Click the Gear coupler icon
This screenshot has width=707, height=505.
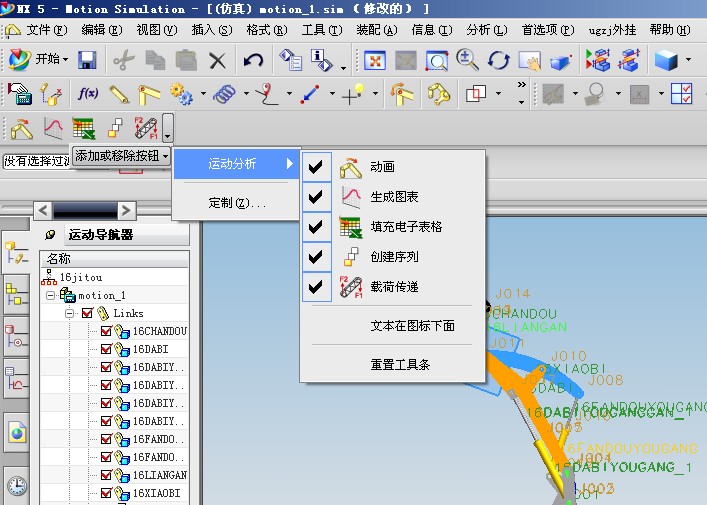(181, 94)
